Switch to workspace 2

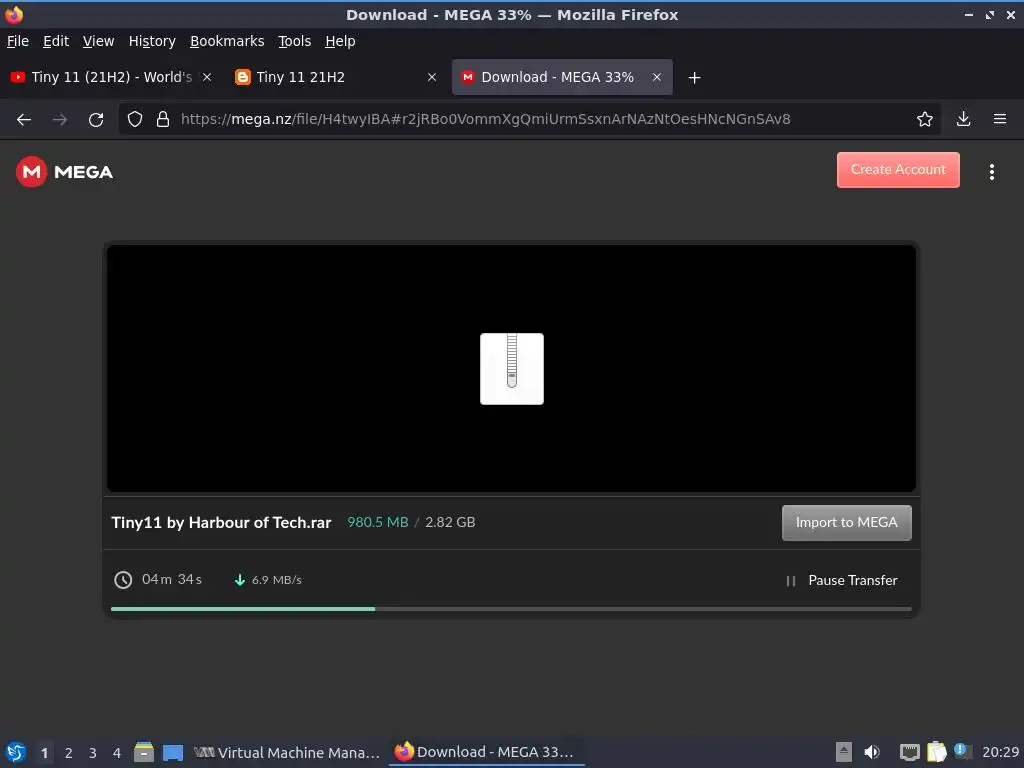[69, 753]
